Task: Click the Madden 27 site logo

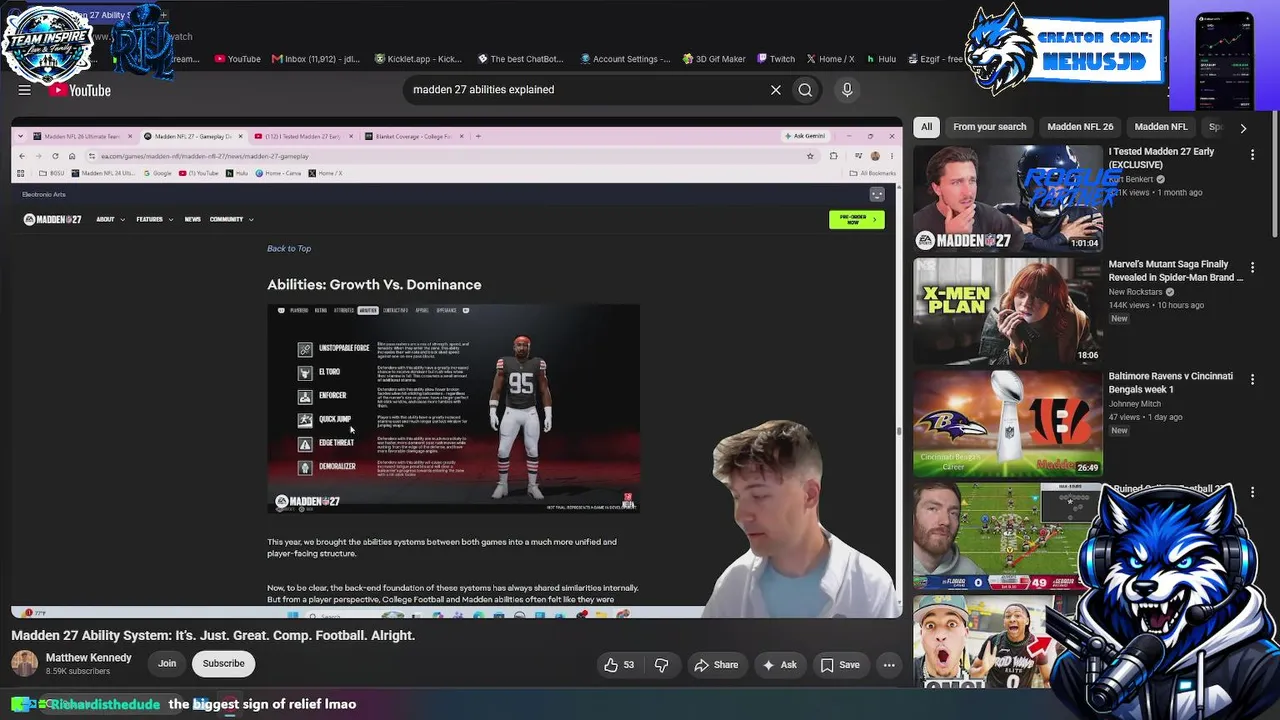Action: [x=53, y=219]
